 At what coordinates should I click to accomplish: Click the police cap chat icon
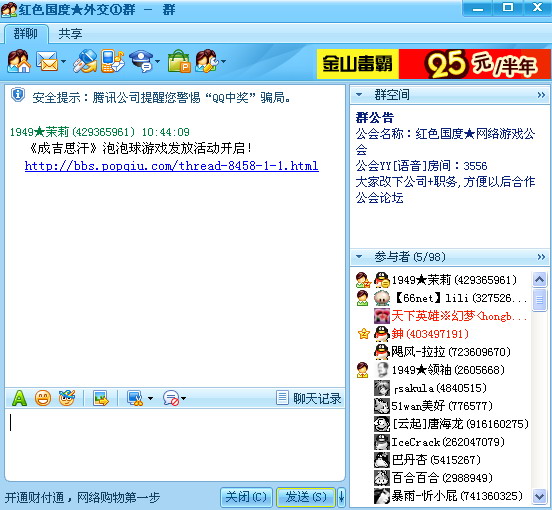tap(141, 61)
